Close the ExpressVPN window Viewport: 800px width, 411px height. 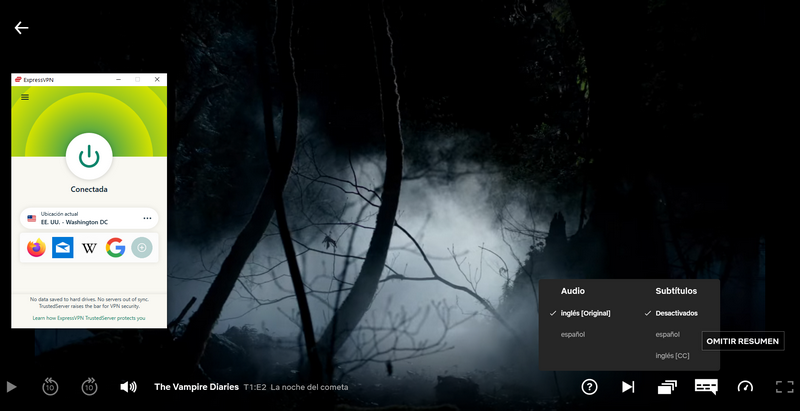point(157,80)
